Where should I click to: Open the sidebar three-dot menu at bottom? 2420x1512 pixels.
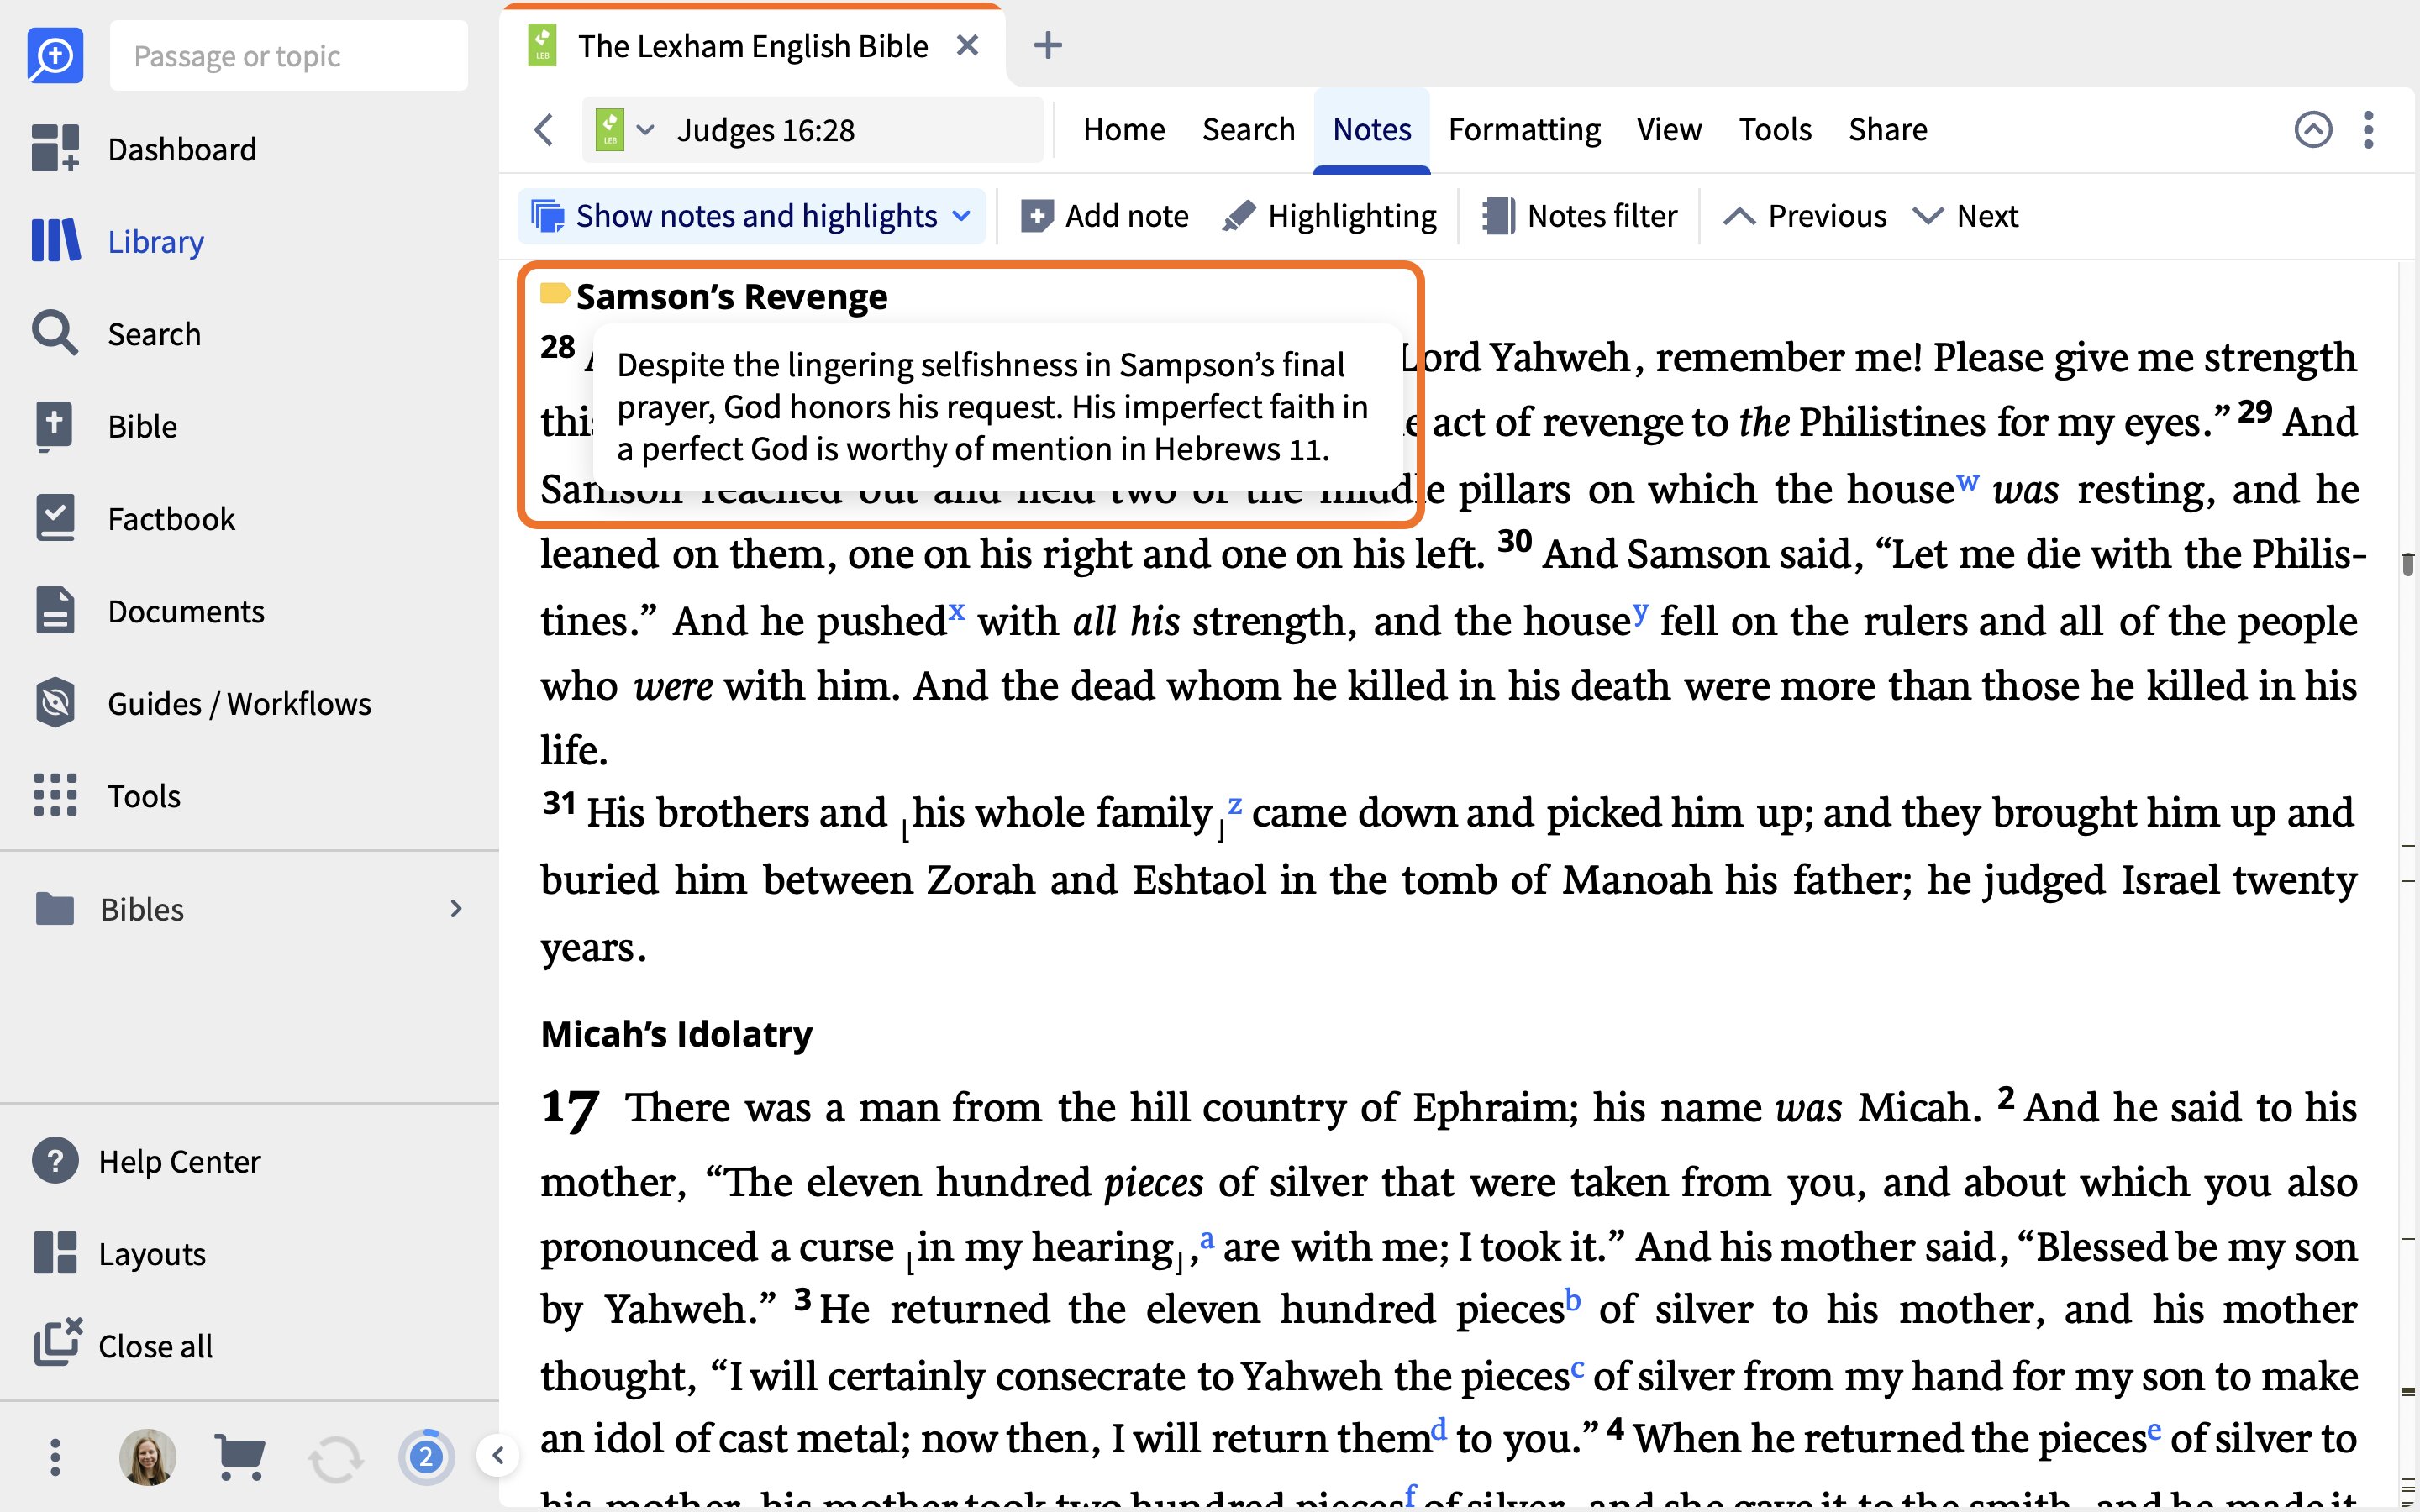pos(55,1457)
